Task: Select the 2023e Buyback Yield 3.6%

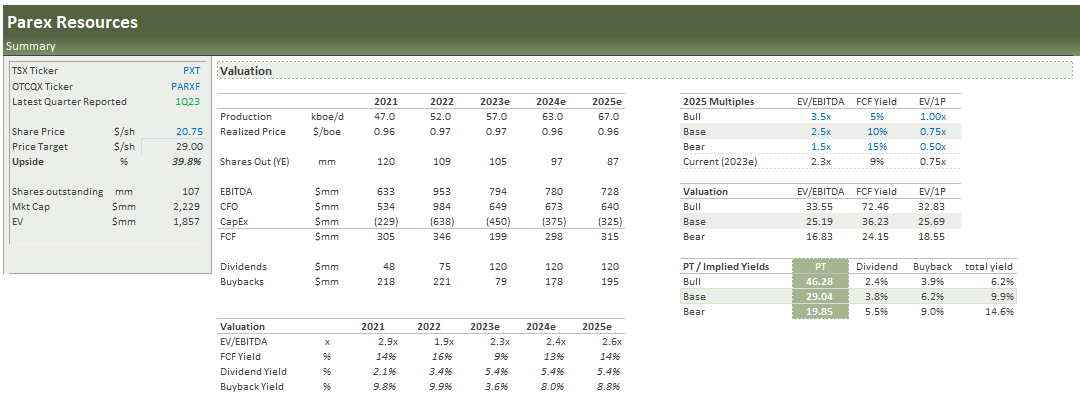Action: [x=497, y=387]
